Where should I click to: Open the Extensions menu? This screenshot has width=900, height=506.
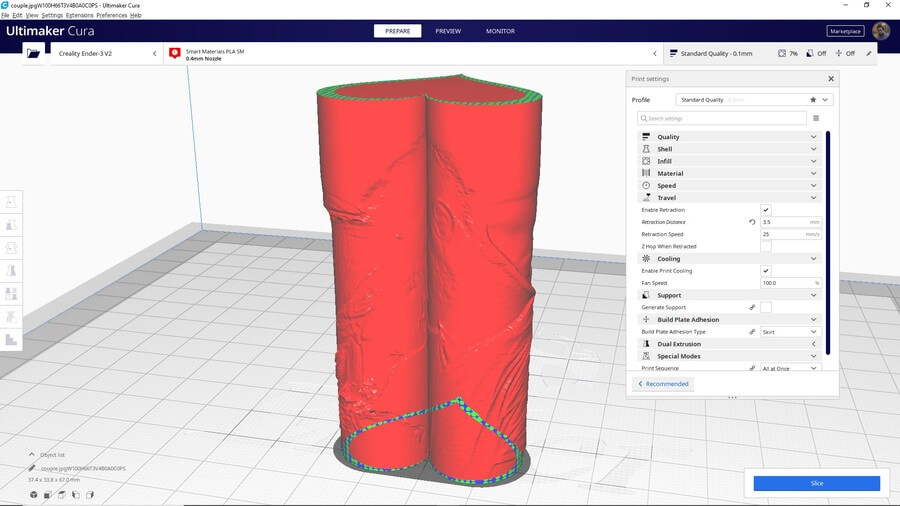click(79, 16)
